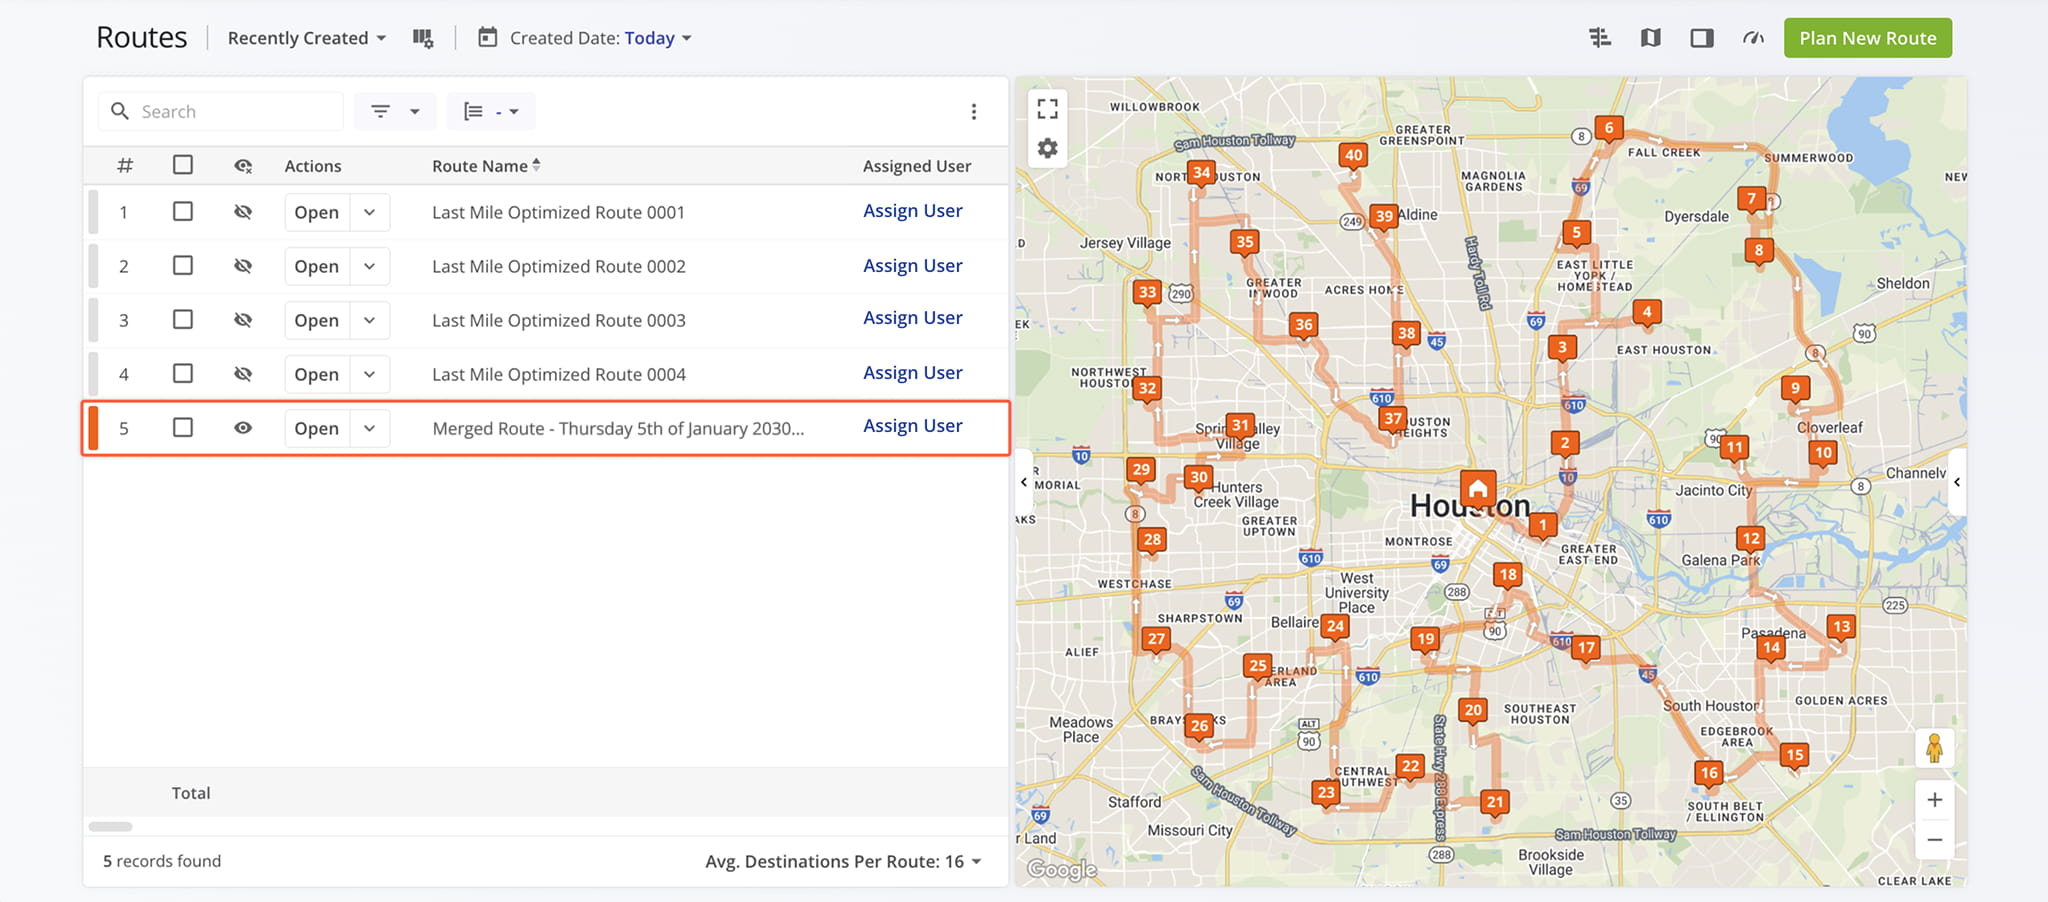Open the three-dot options menu above the list
The width and height of the screenshot is (2048, 902).
tap(974, 111)
